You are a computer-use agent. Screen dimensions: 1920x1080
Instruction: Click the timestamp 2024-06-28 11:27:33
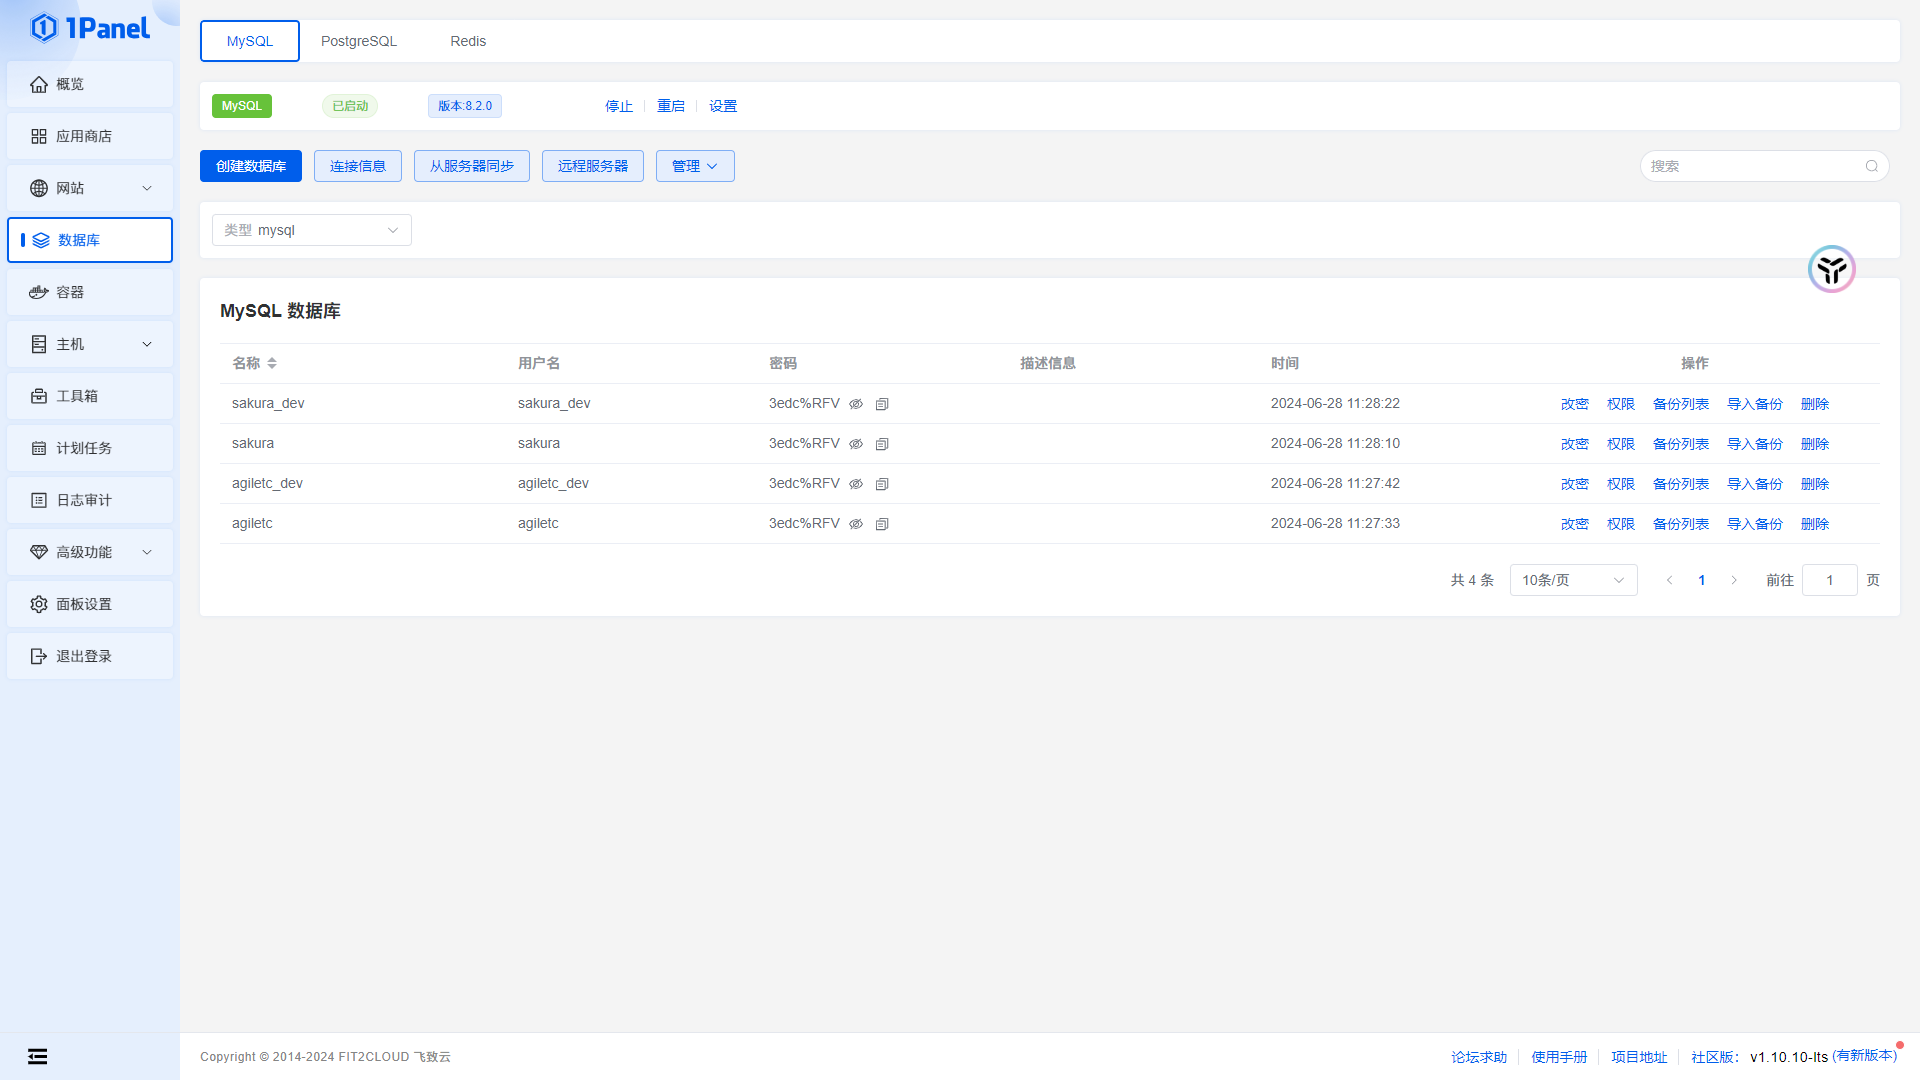tap(1335, 523)
